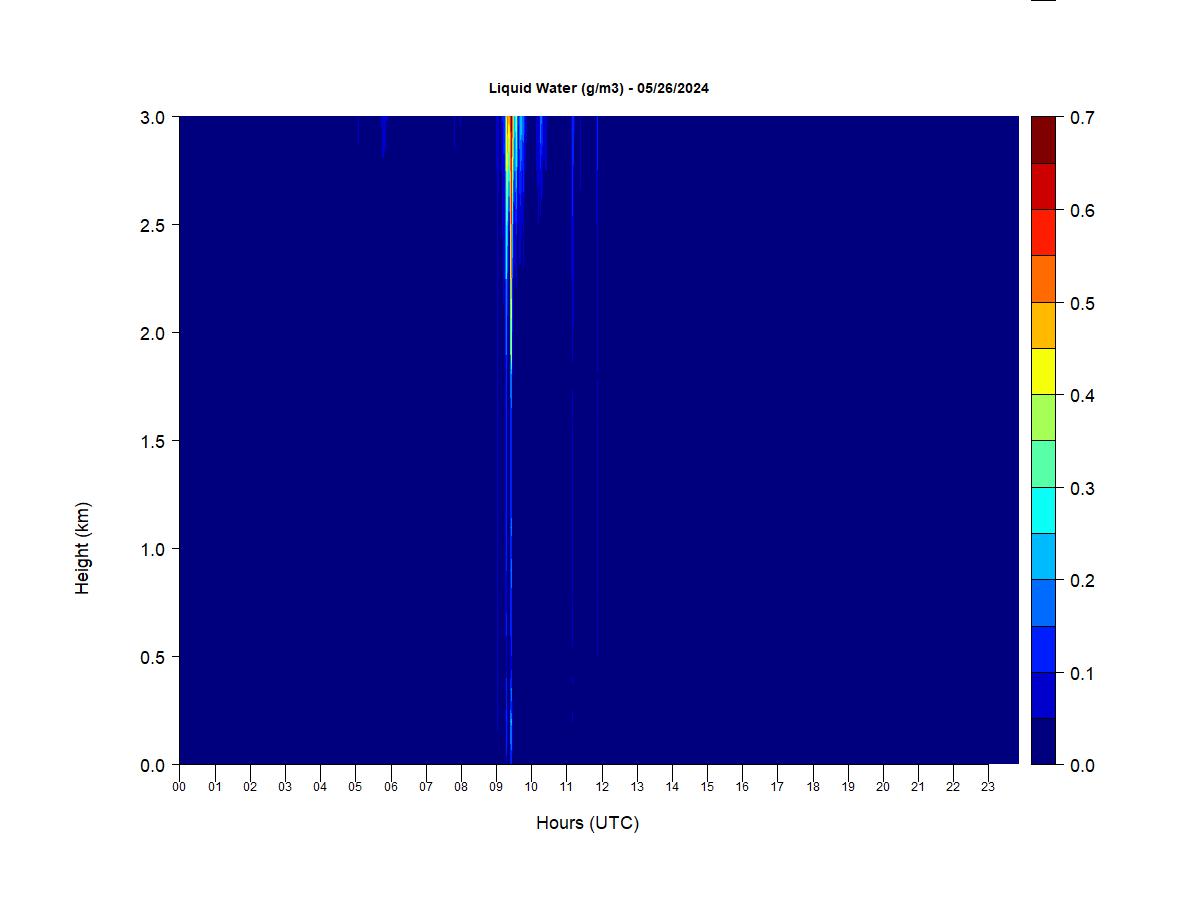This screenshot has height=900, width=1200.
Task: Click the Height (km) axis label
Action: (82, 548)
